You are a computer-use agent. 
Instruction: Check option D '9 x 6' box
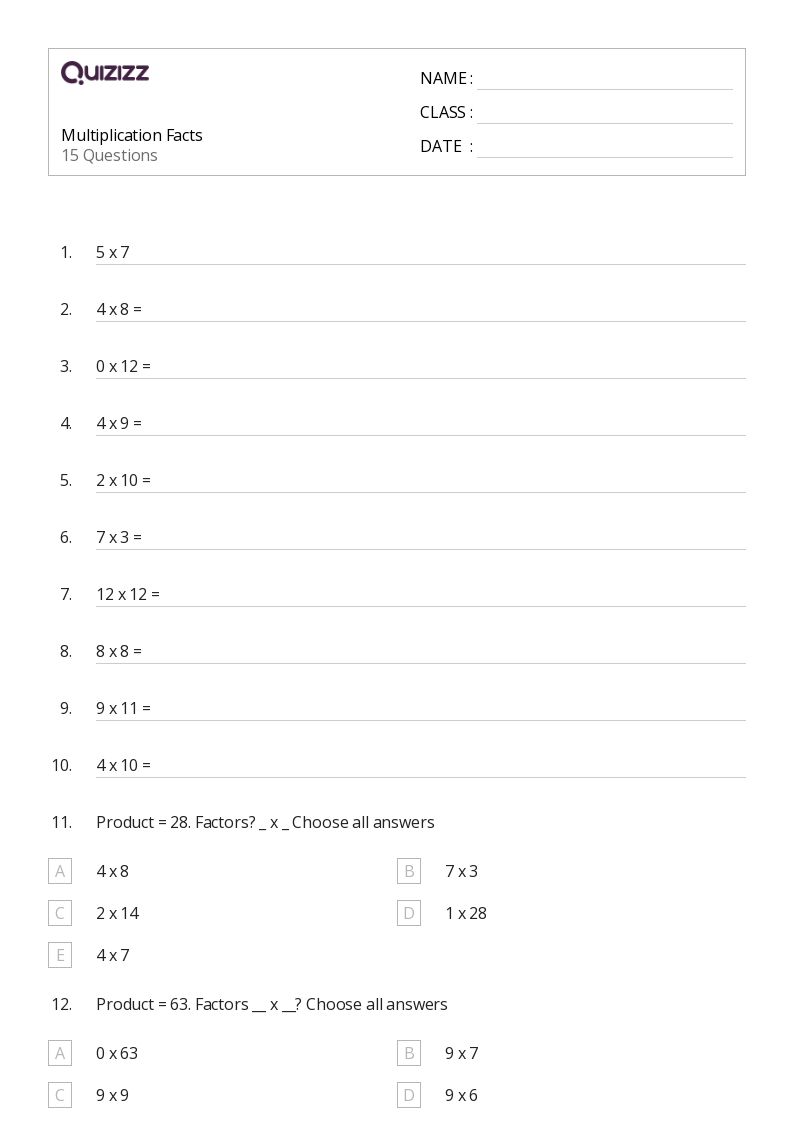(409, 1095)
